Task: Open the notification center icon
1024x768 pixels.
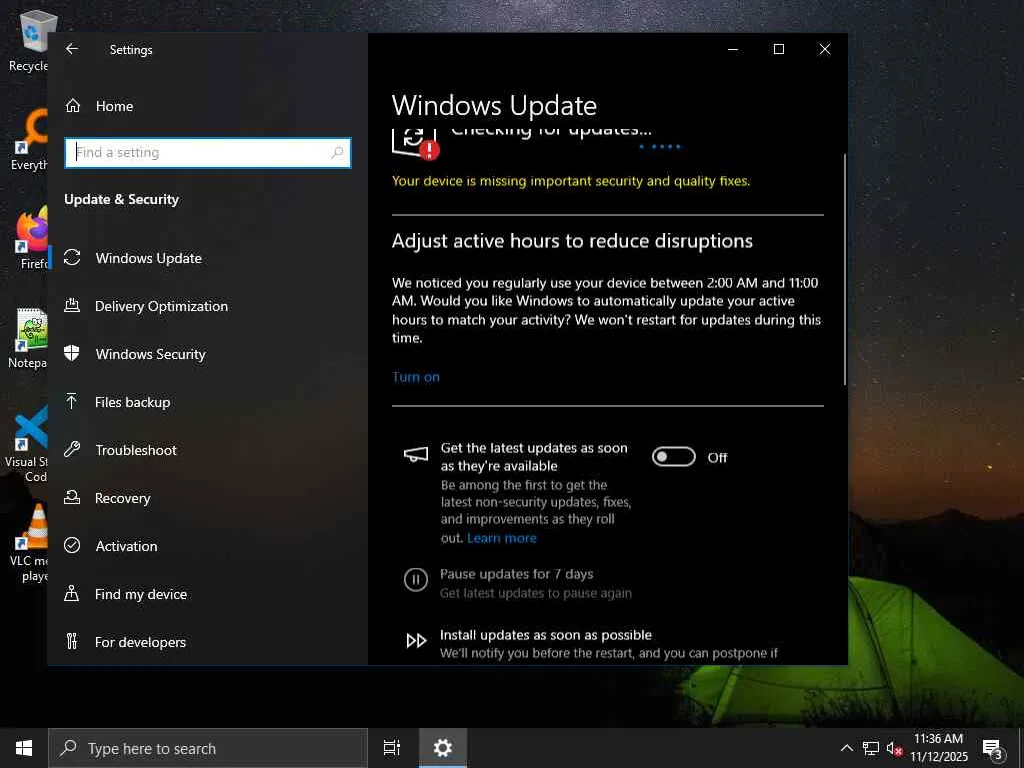Action: point(992,748)
